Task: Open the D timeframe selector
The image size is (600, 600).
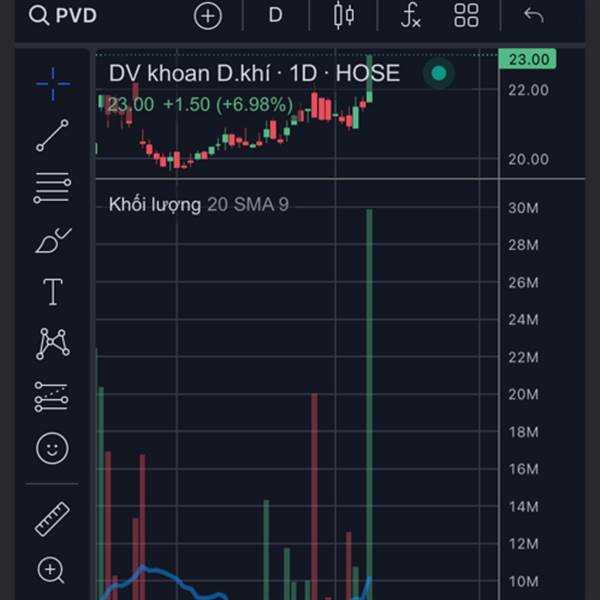Action: (x=276, y=15)
